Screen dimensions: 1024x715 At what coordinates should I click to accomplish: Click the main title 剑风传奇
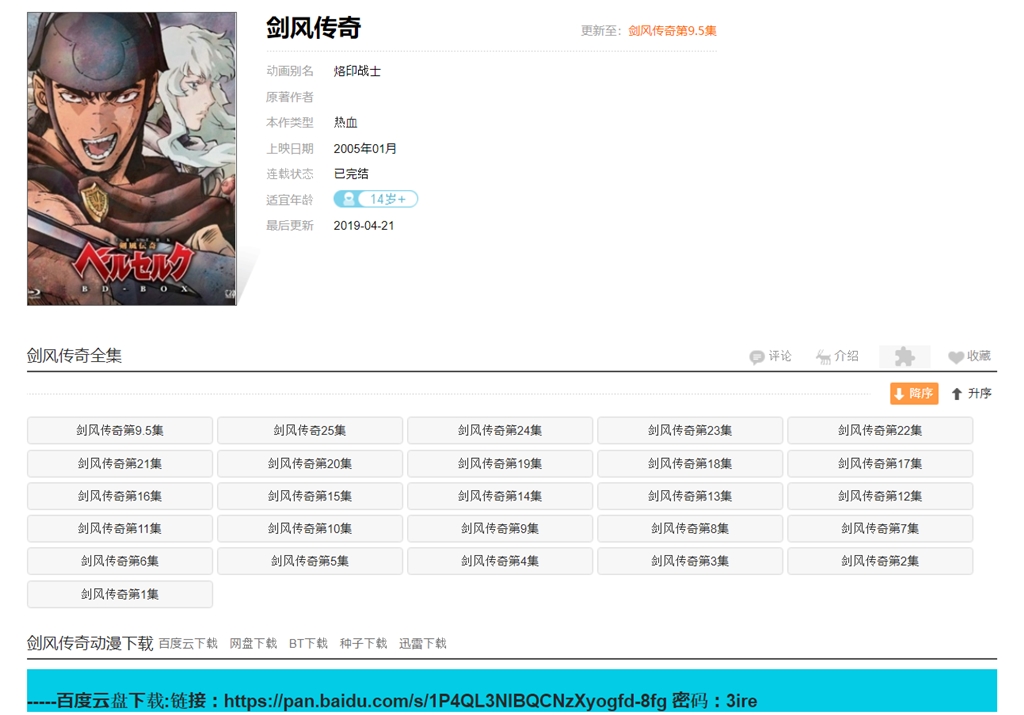point(313,28)
